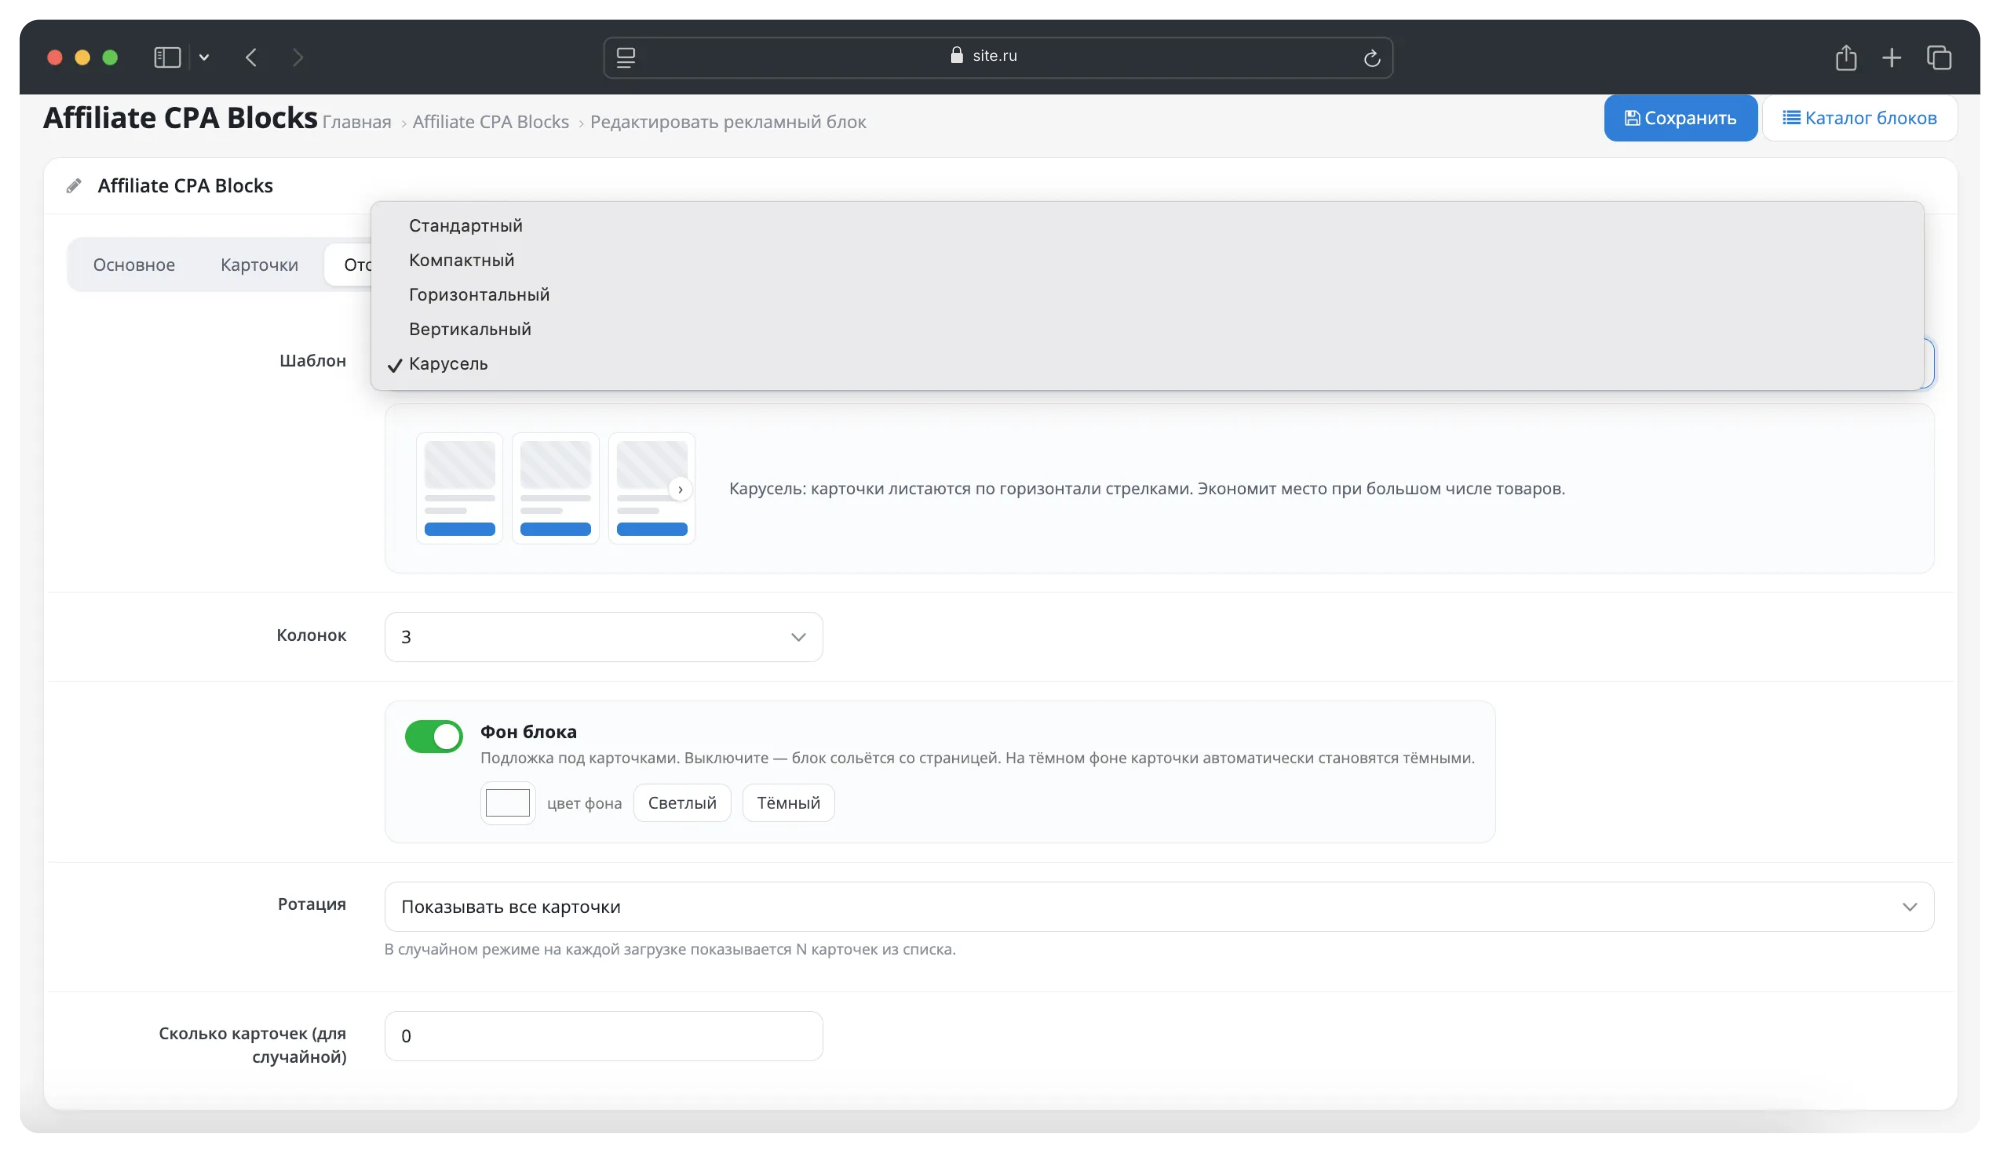Open the page reader icon in address bar

coord(626,57)
